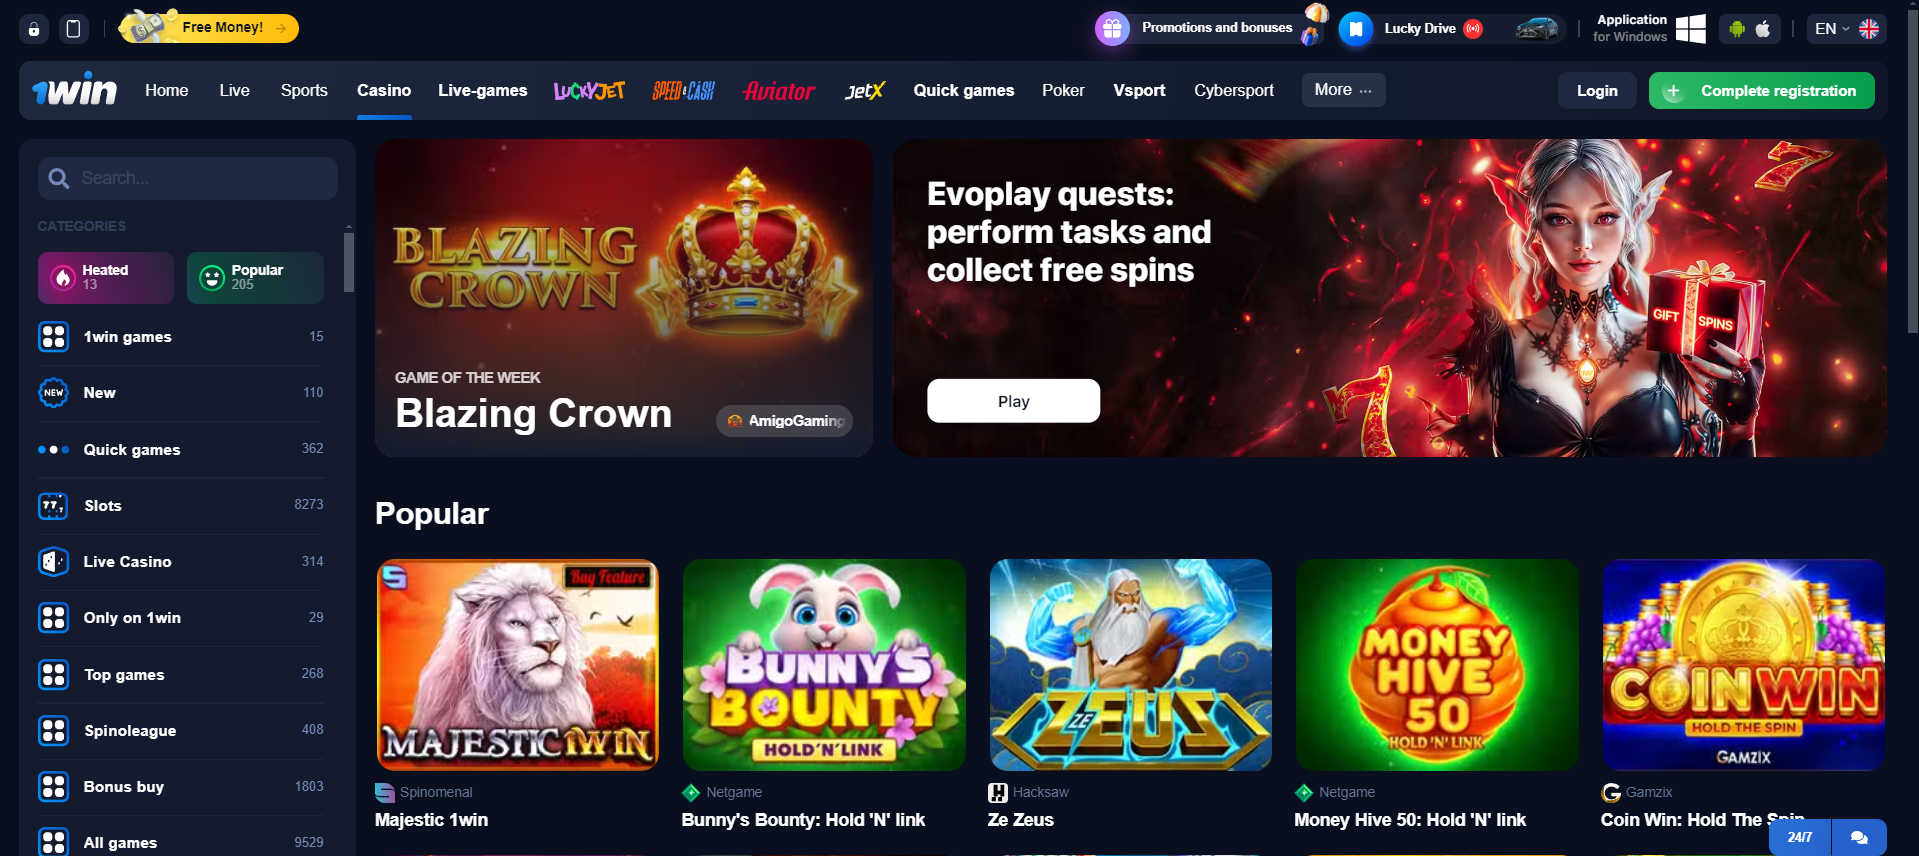Select the Heated category filter
The image size is (1919, 856).
tap(106, 277)
